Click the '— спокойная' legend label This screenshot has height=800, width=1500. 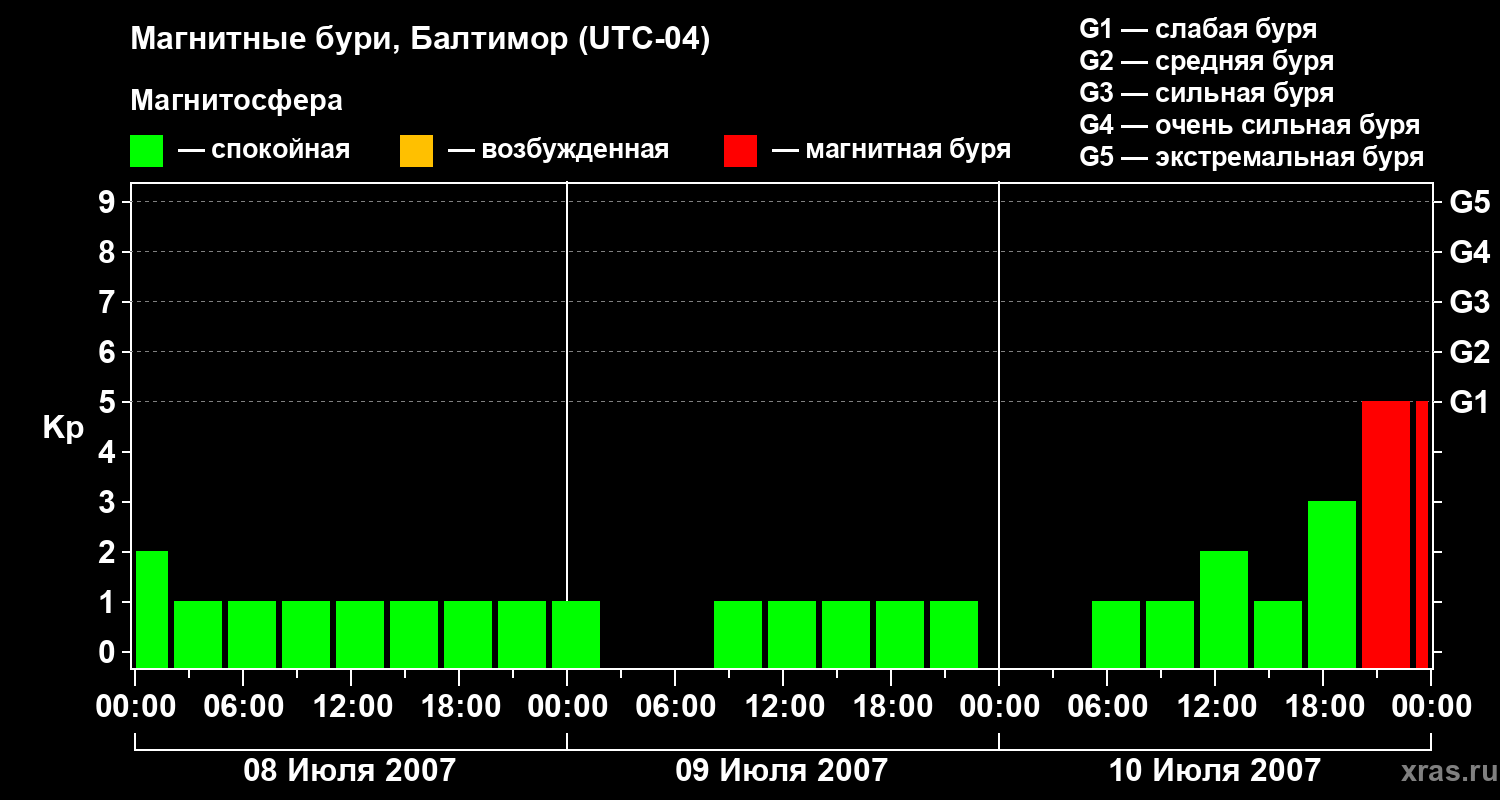tap(264, 150)
